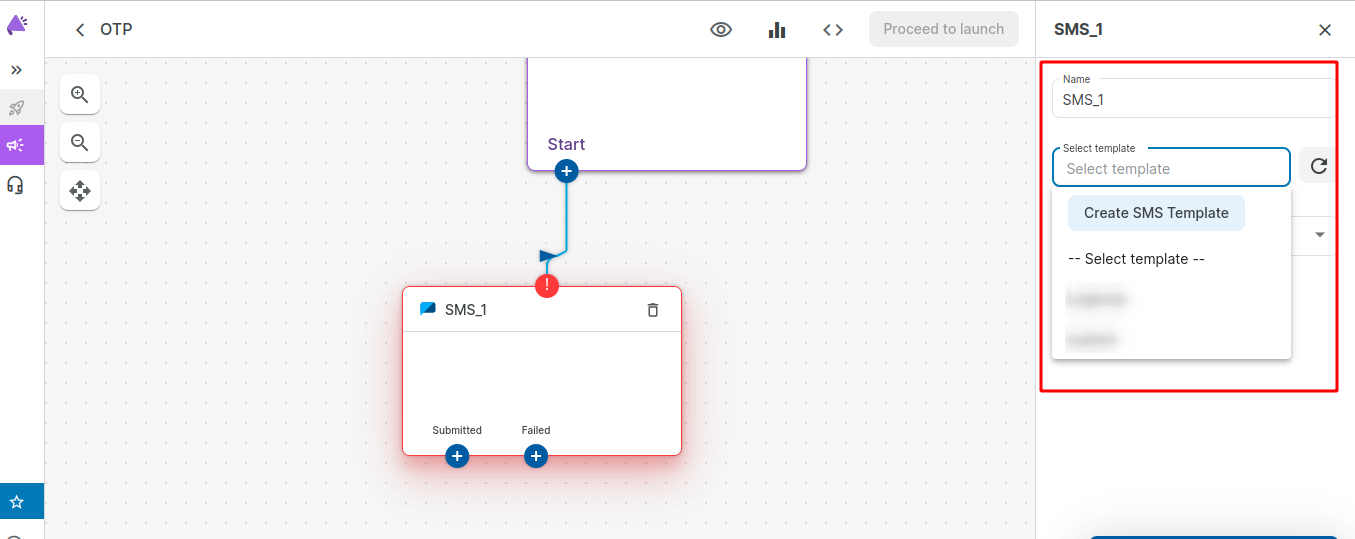The image size is (1355, 539).
Task: Choose the '-- Select template --' option
Action: pyautogui.click(x=1136, y=259)
